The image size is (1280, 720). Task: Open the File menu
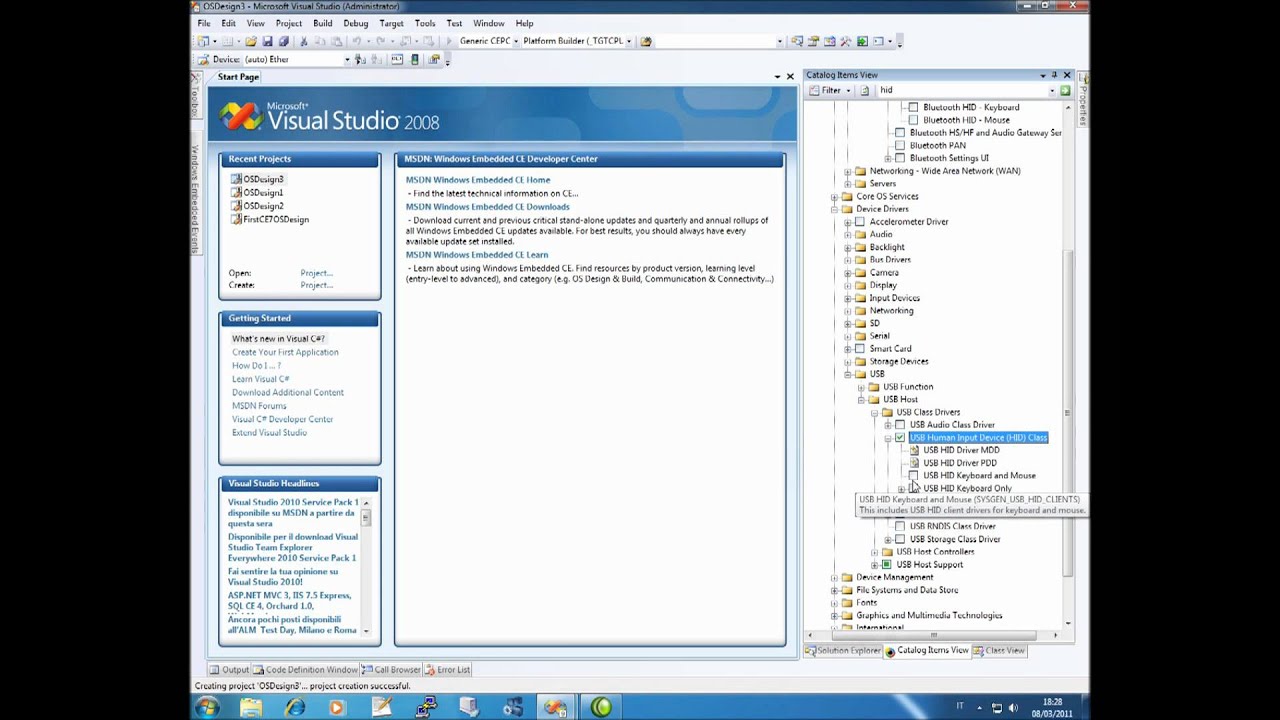204,23
